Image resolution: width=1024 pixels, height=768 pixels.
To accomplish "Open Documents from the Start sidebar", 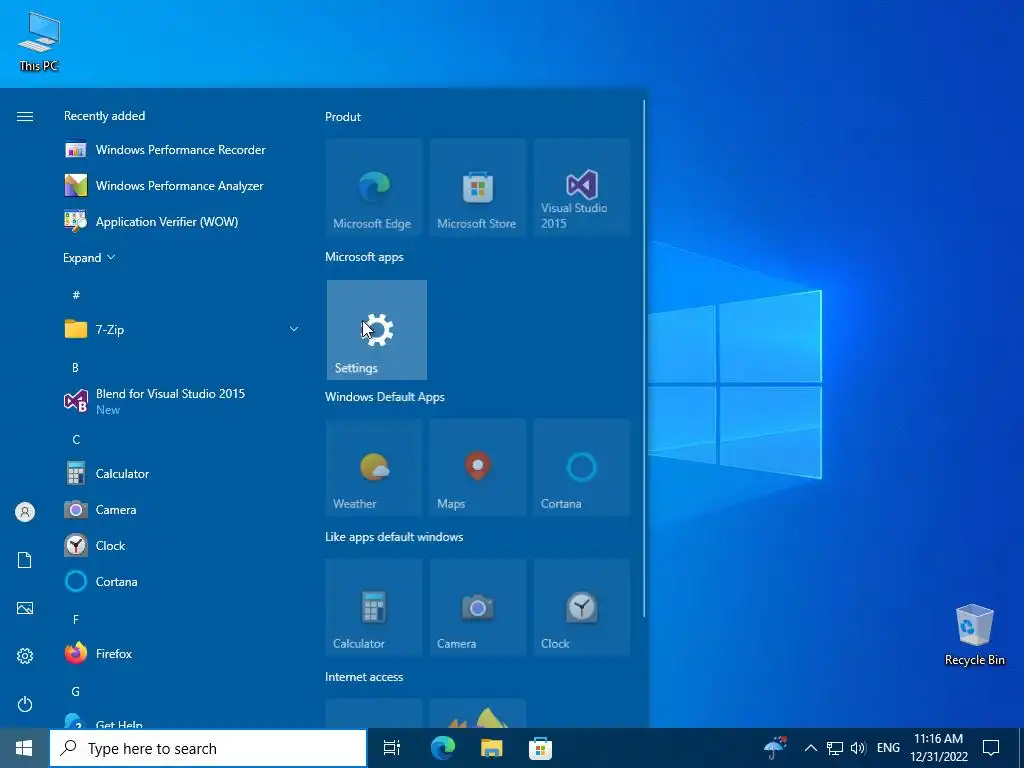I will point(25,560).
